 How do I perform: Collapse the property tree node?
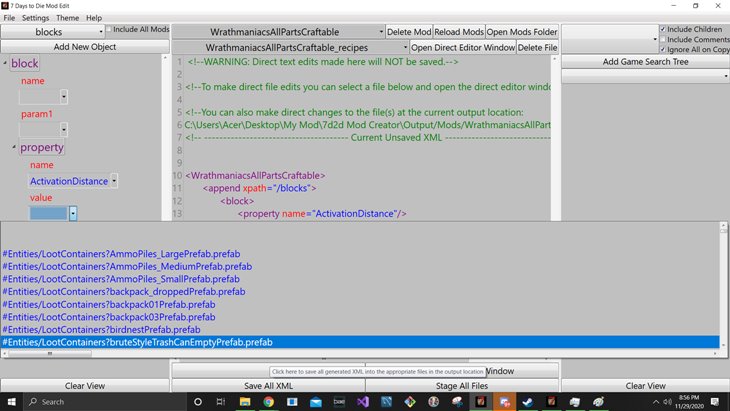coord(15,148)
